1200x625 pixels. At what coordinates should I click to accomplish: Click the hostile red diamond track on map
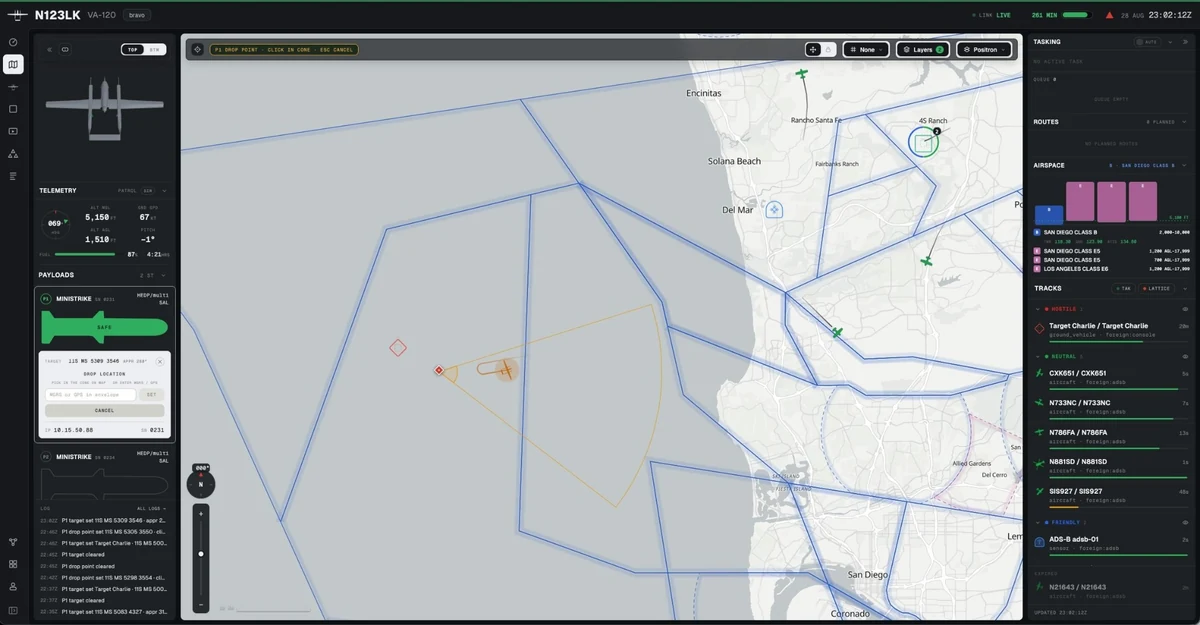coord(397,348)
